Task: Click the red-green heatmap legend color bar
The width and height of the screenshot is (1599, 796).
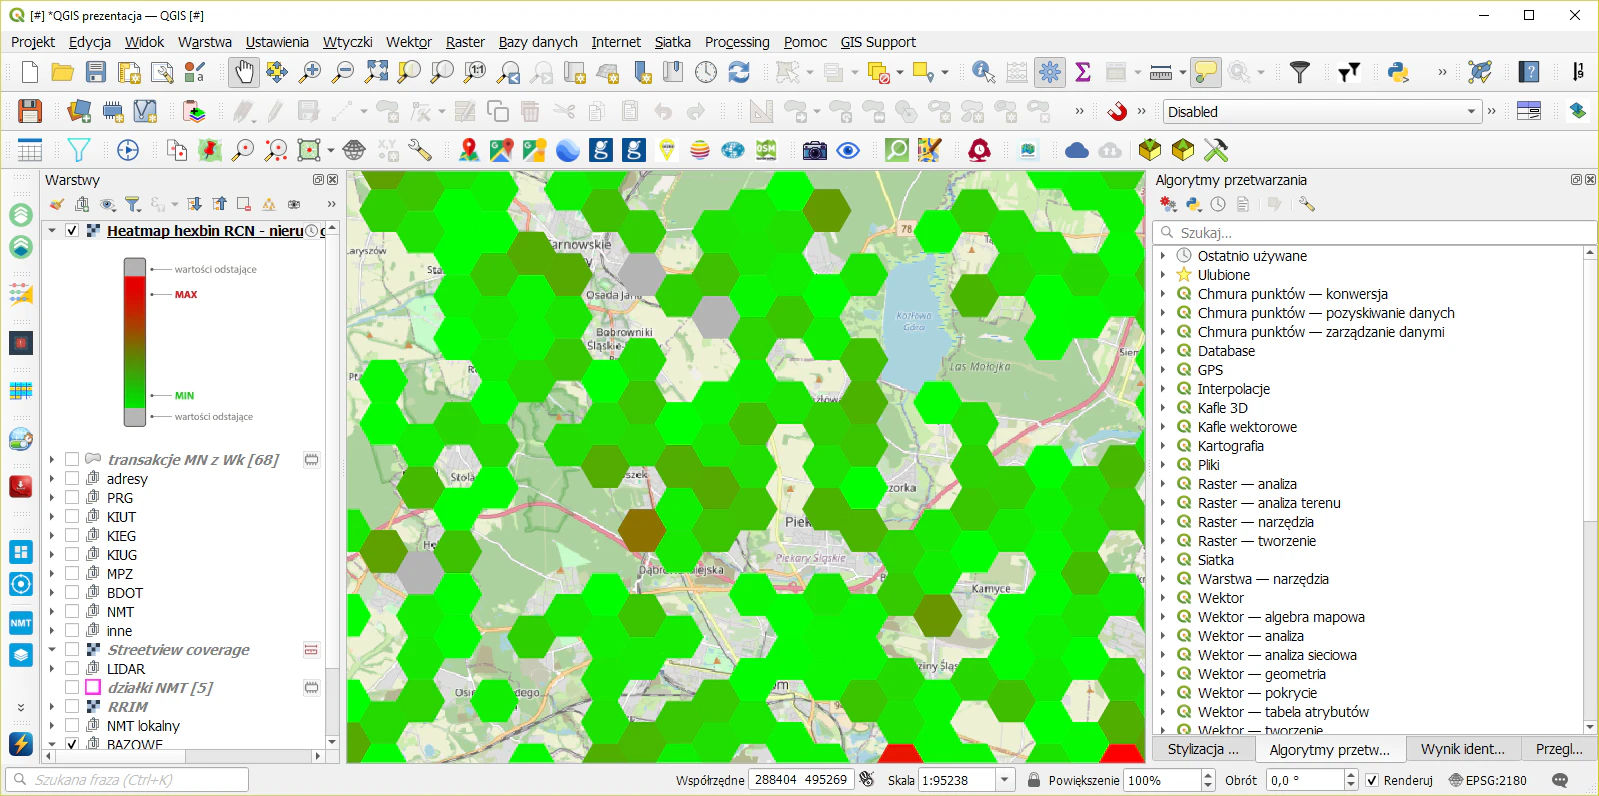Action: pos(134,341)
